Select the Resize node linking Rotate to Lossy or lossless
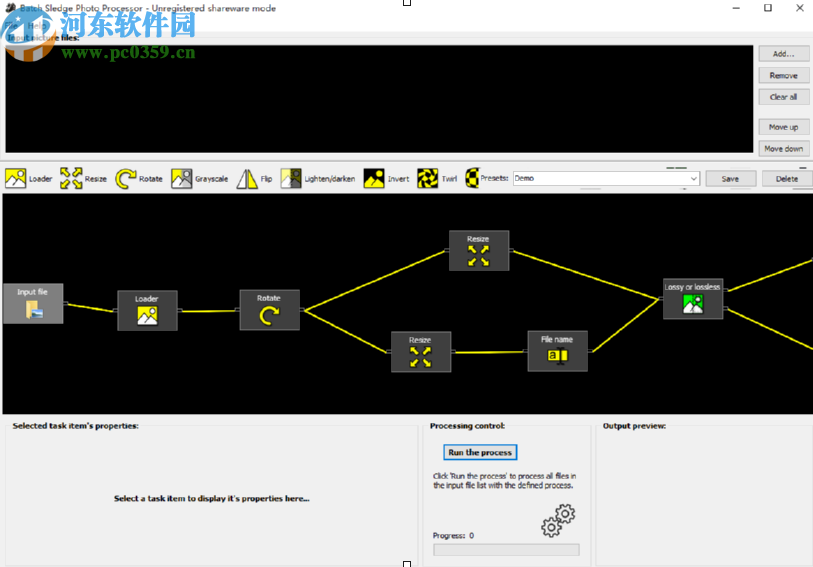 [x=479, y=250]
